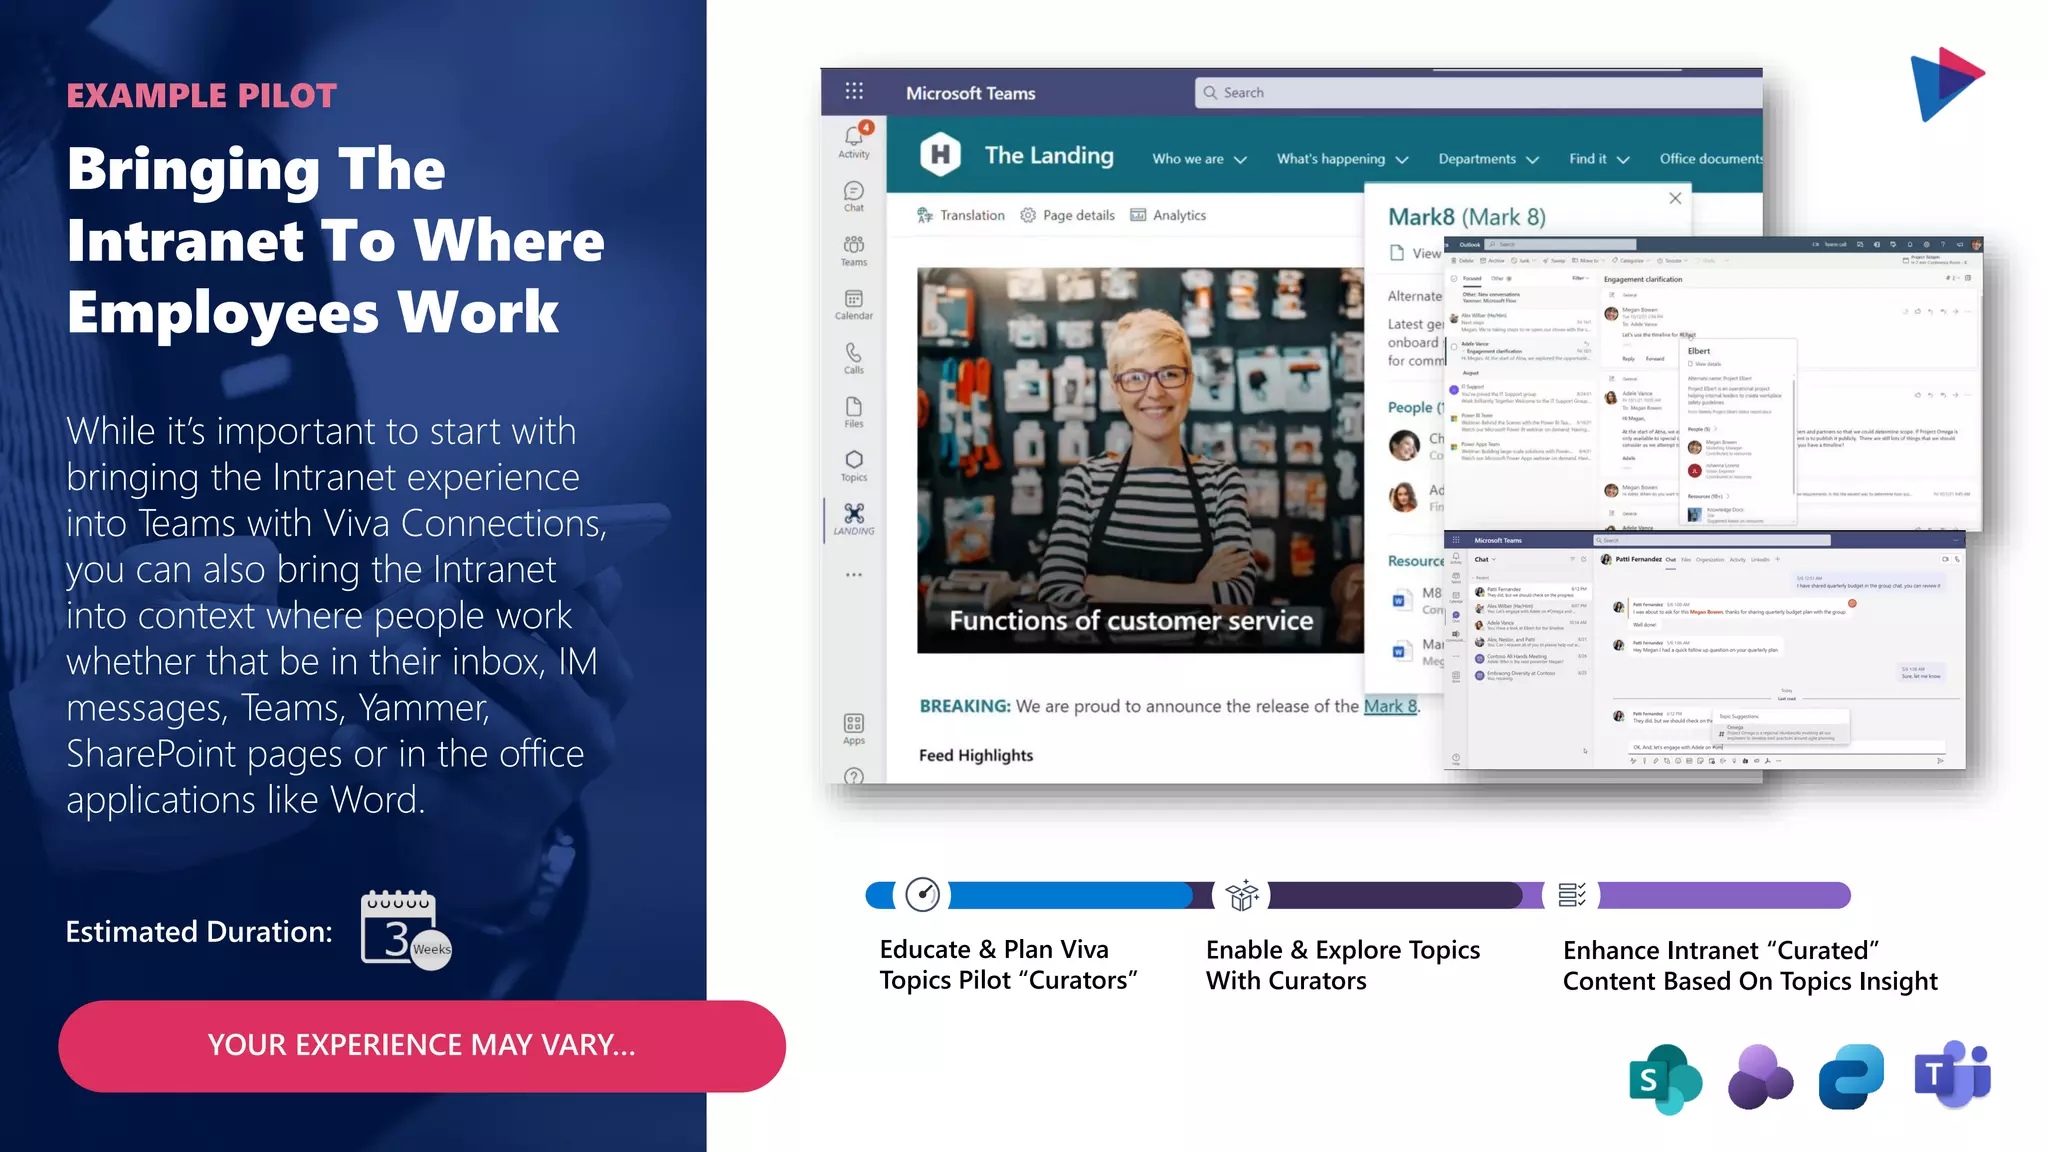Open Chat in the Teams left rail
This screenshot has width=2048, height=1152.
[854, 196]
